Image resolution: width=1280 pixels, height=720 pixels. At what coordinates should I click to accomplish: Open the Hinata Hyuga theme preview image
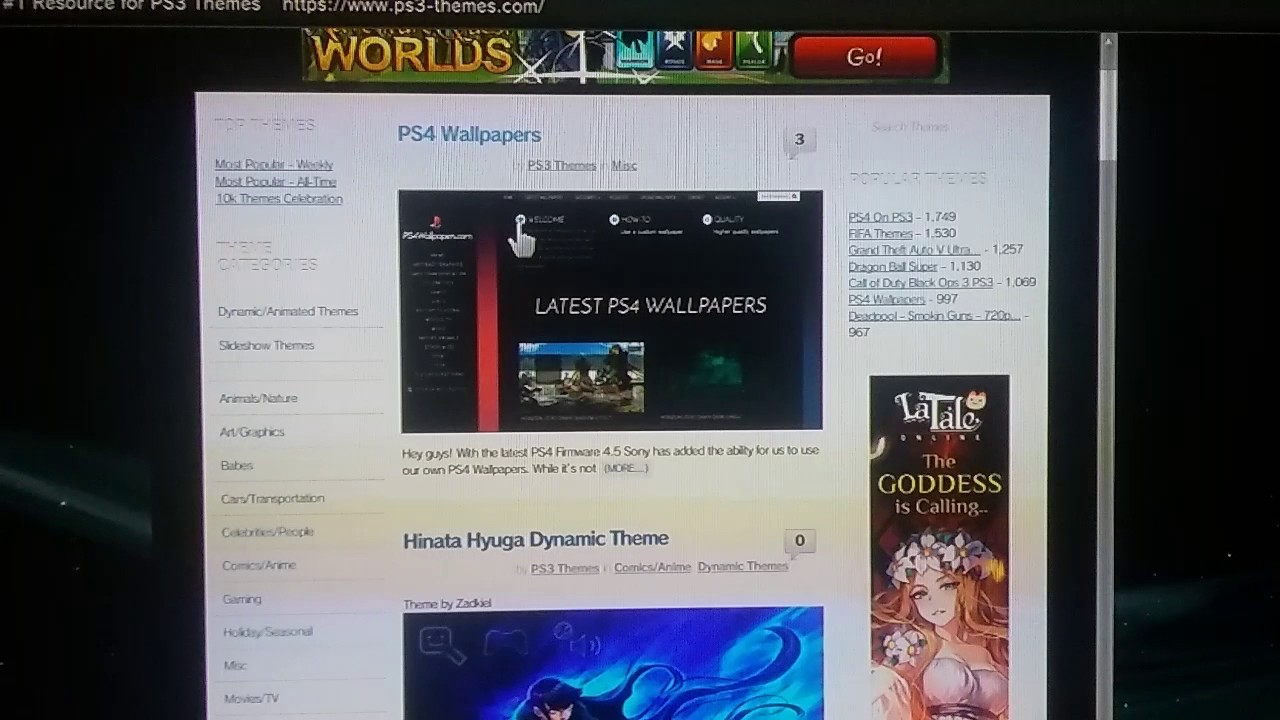pos(613,664)
